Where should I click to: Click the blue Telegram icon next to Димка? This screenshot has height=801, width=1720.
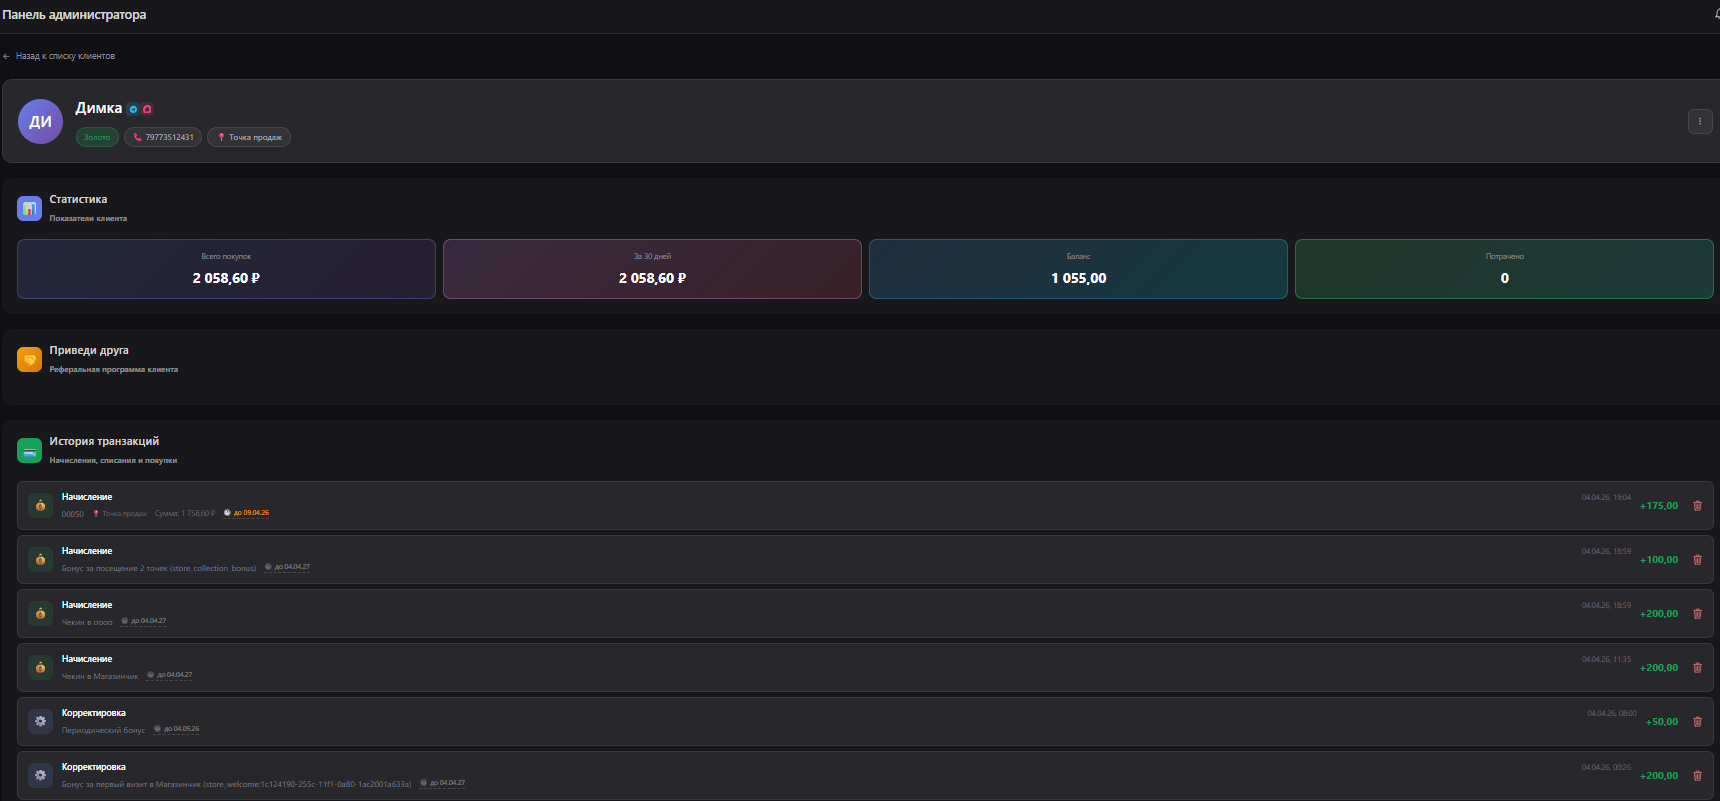(x=133, y=109)
